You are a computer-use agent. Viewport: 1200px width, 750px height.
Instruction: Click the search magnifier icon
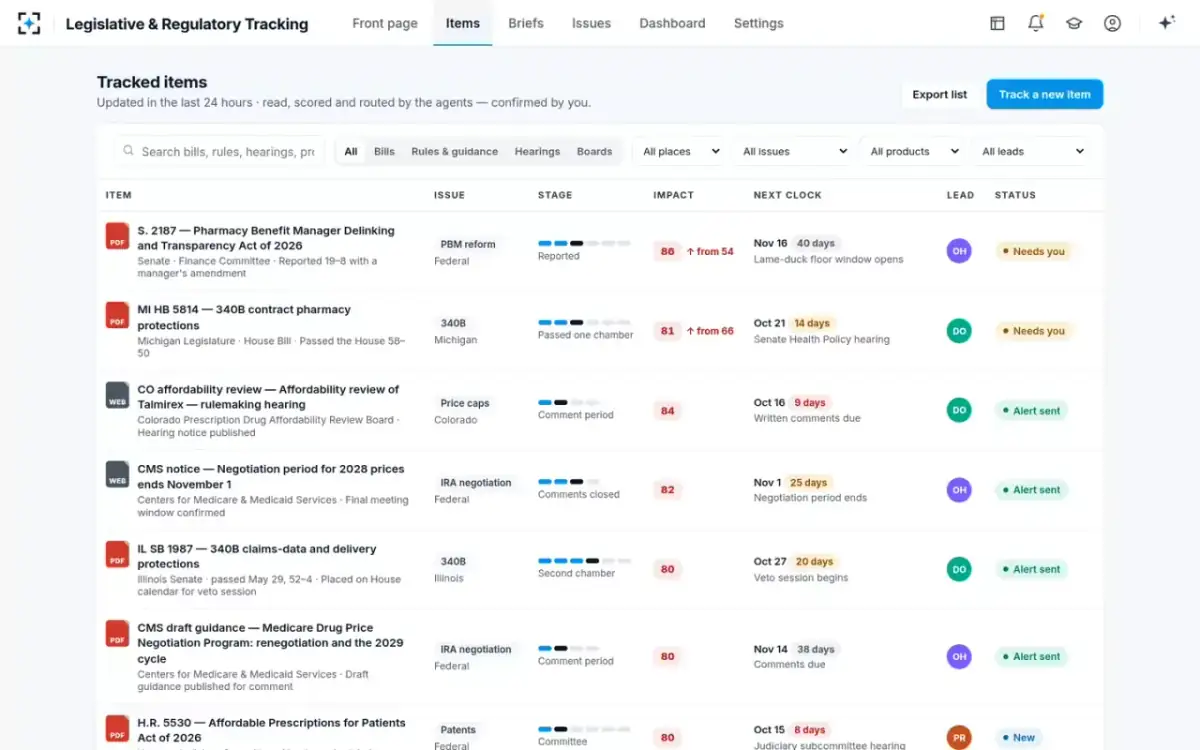[128, 151]
